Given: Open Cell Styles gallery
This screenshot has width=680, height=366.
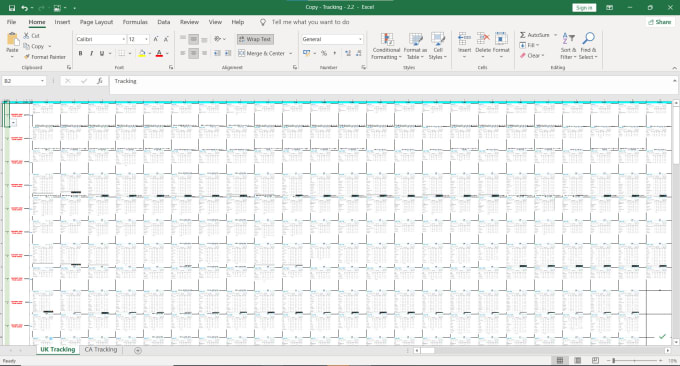Looking at the screenshot, I should click(x=438, y=46).
